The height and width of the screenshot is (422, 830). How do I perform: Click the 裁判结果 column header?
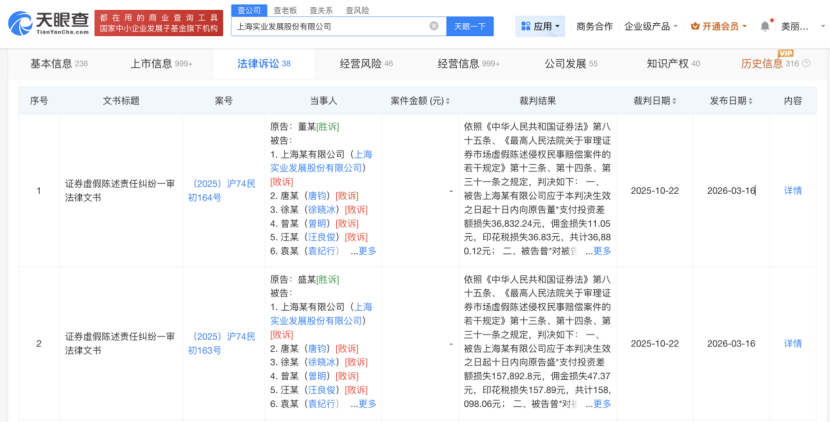tap(537, 101)
